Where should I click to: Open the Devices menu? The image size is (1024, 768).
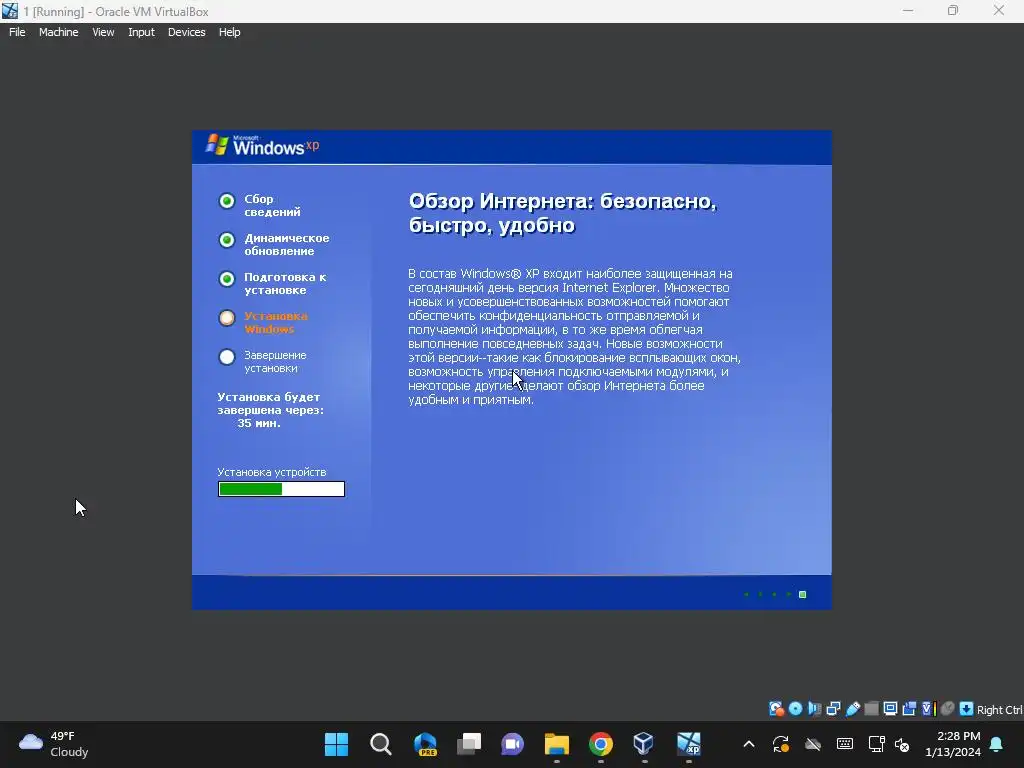[186, 32]
